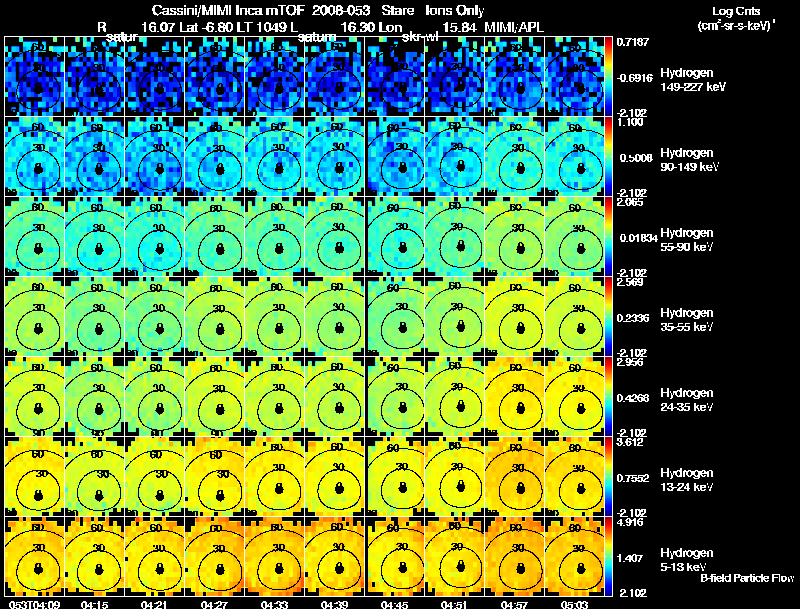Click the '04:39' time label
This screenshot has height=609, width=800.
pos(335,604)
